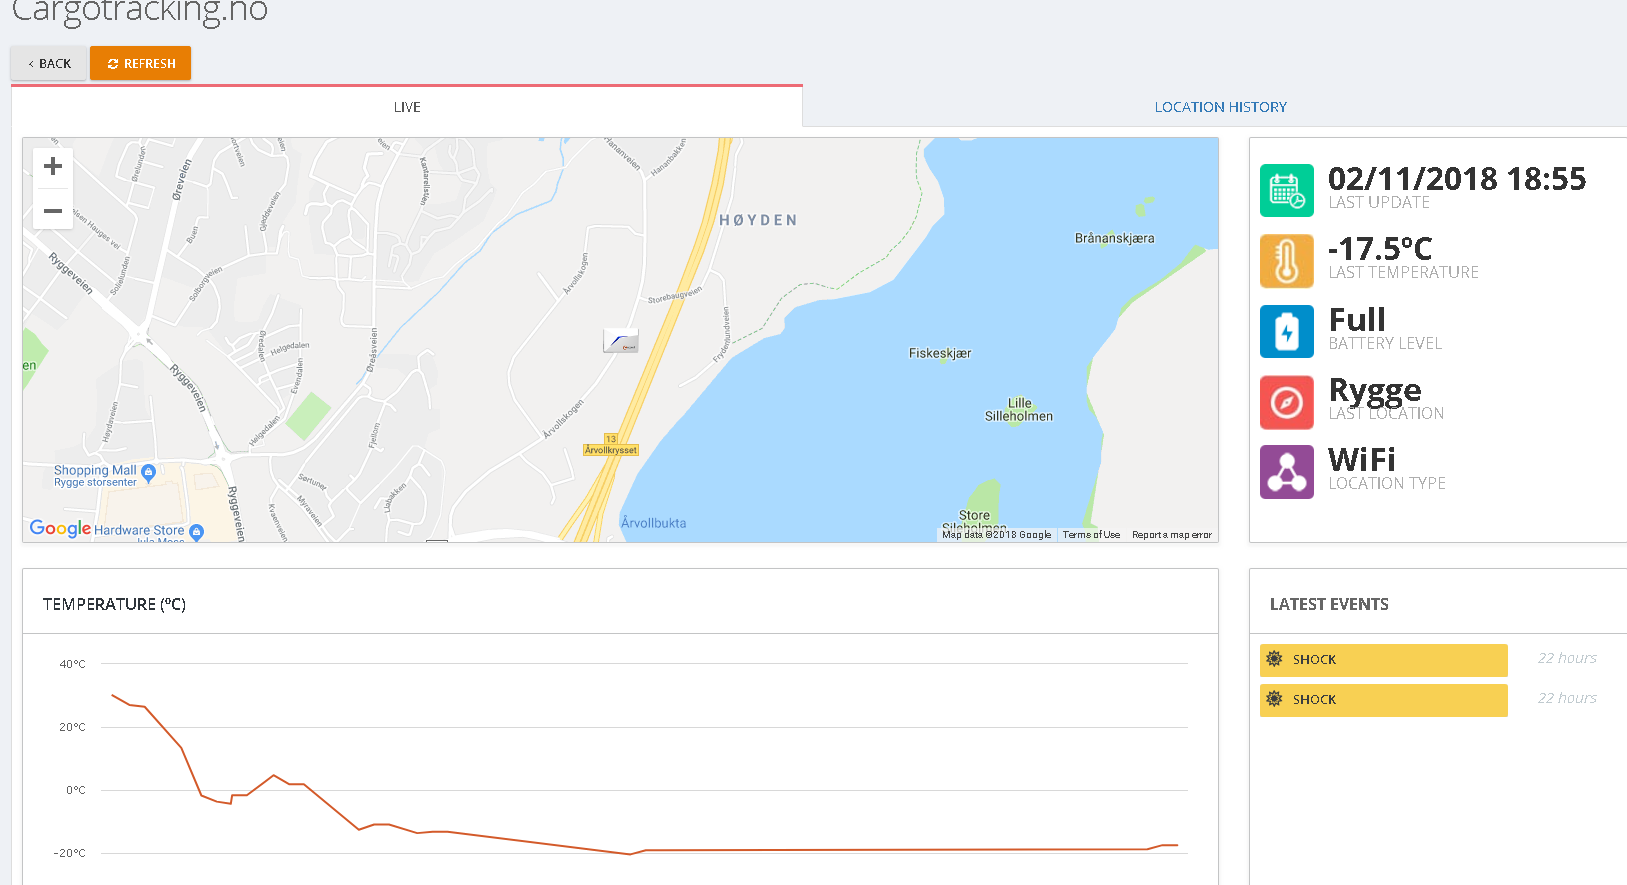Image resolution: width=1627 pixels, height=885 pixels.
Task: Switch to the Location History tab
Action: 1220,107
